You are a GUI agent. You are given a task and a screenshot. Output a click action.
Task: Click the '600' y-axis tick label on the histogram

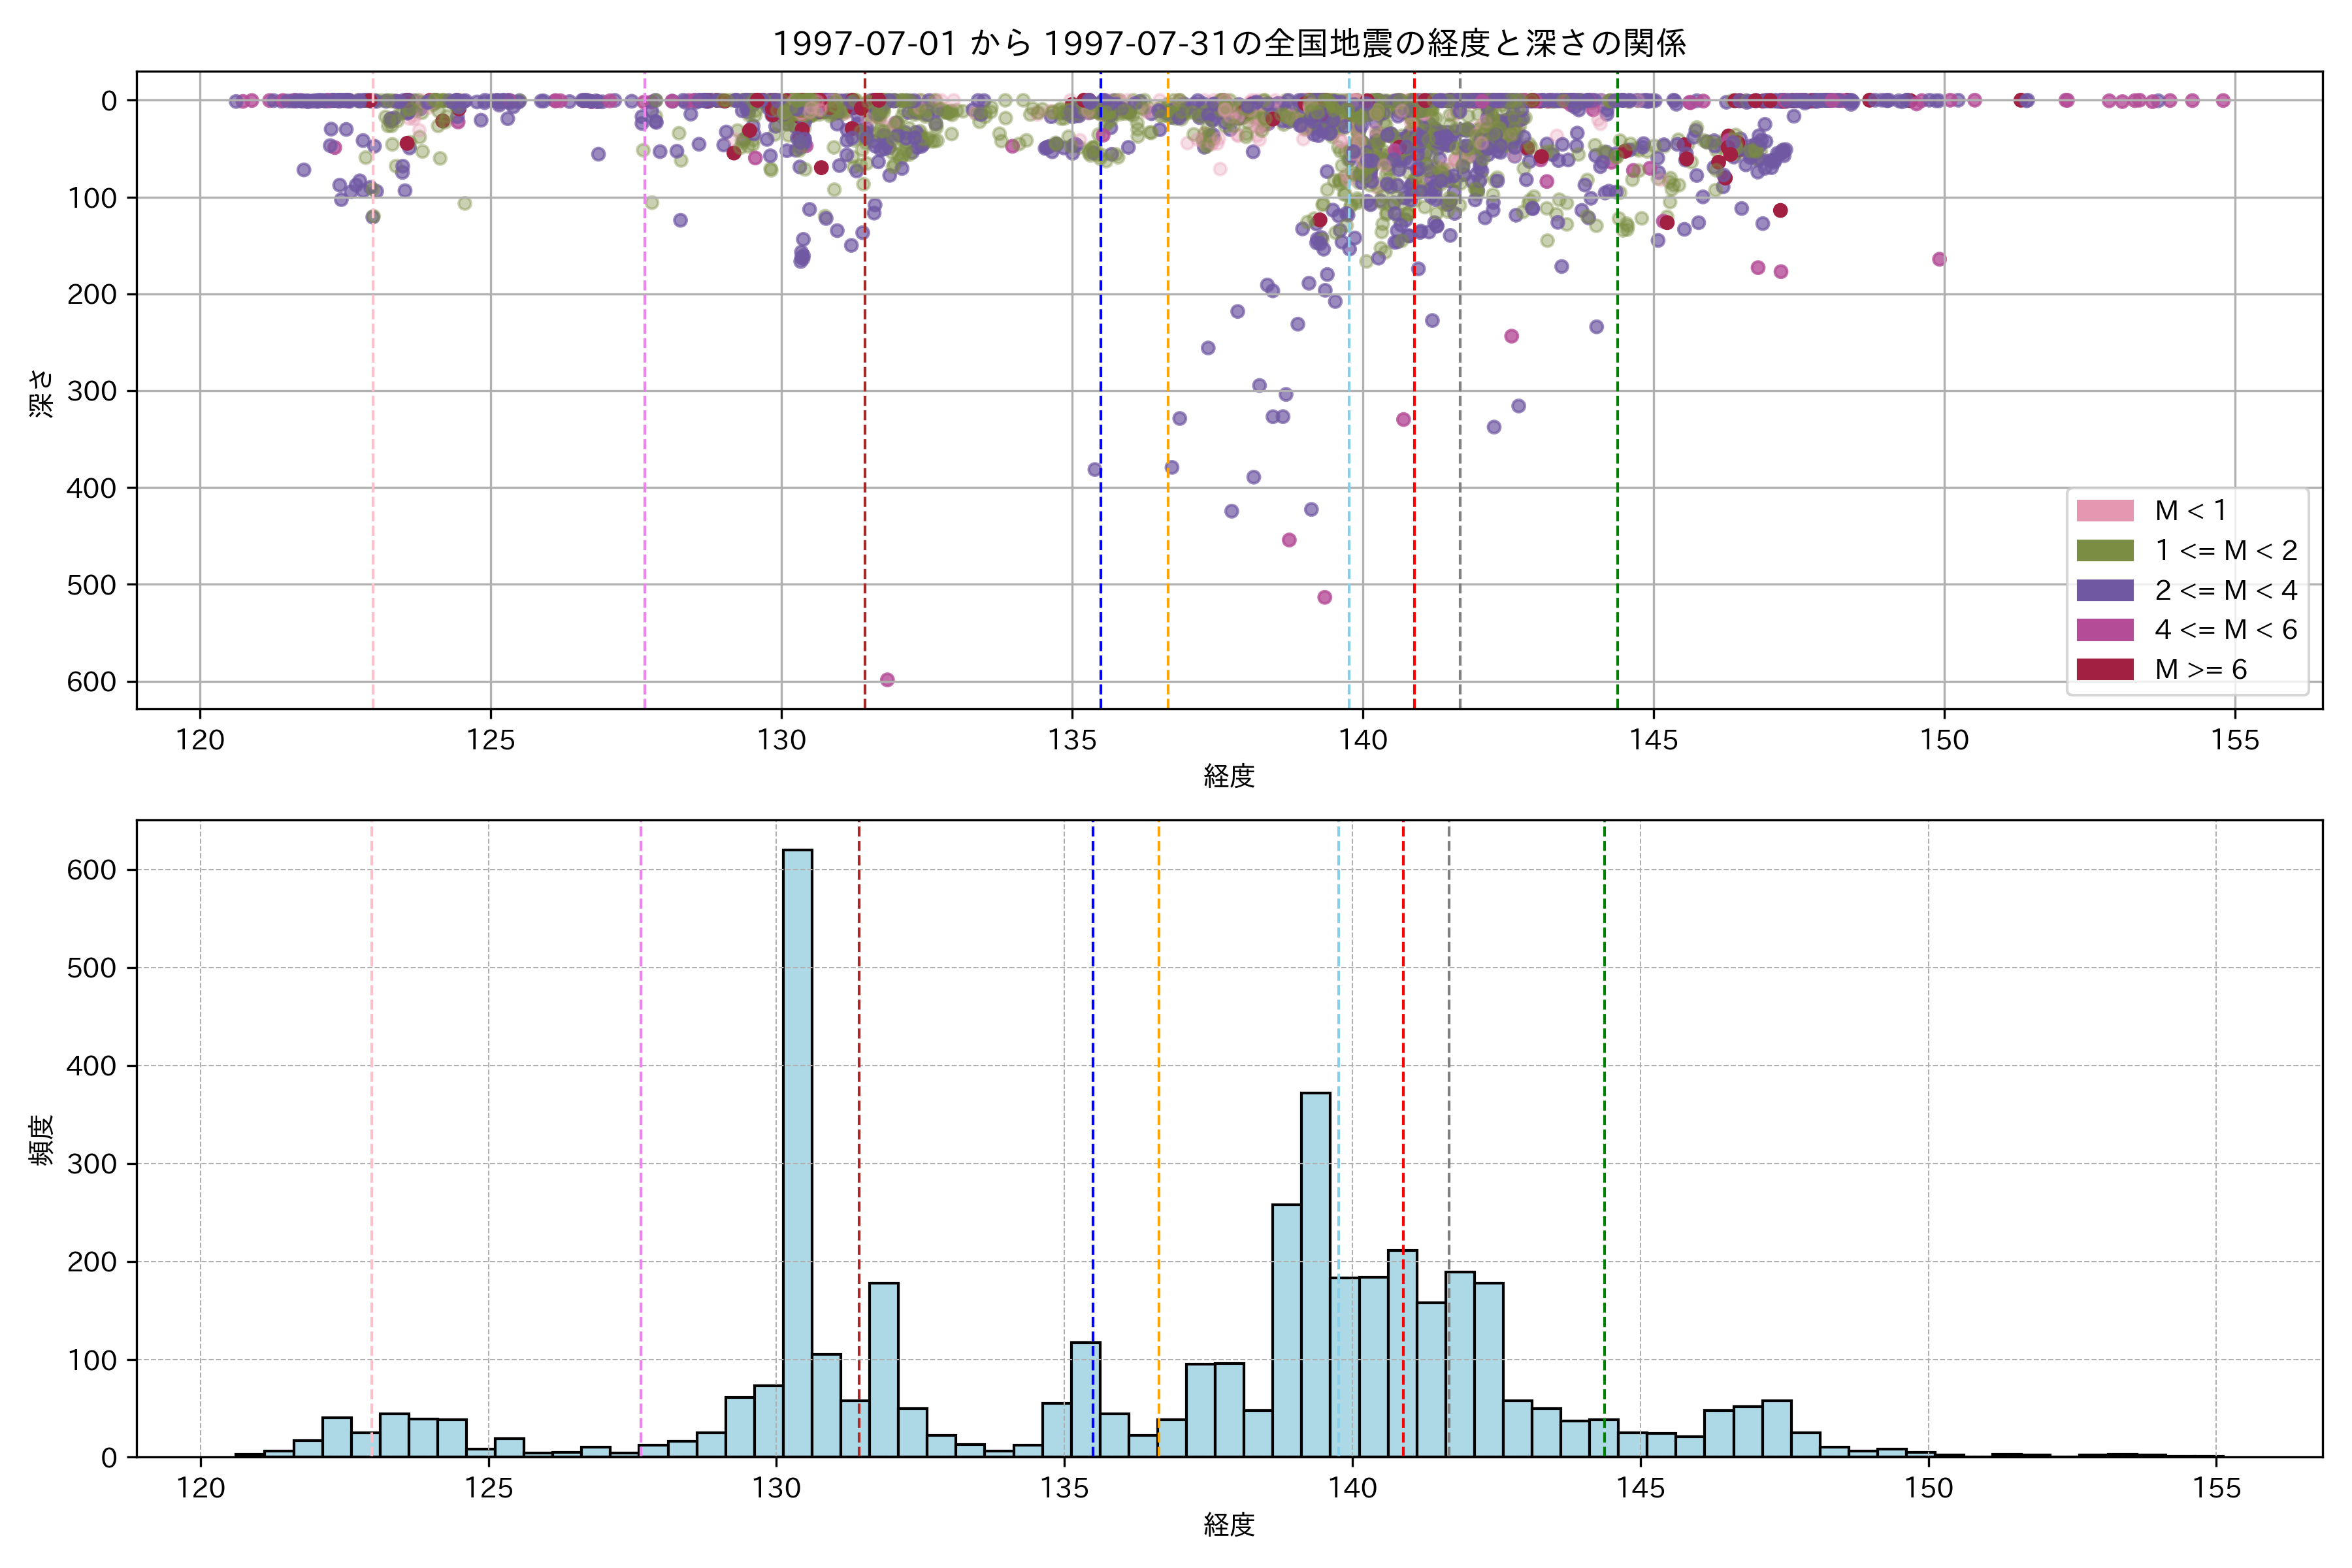(92, 870)
